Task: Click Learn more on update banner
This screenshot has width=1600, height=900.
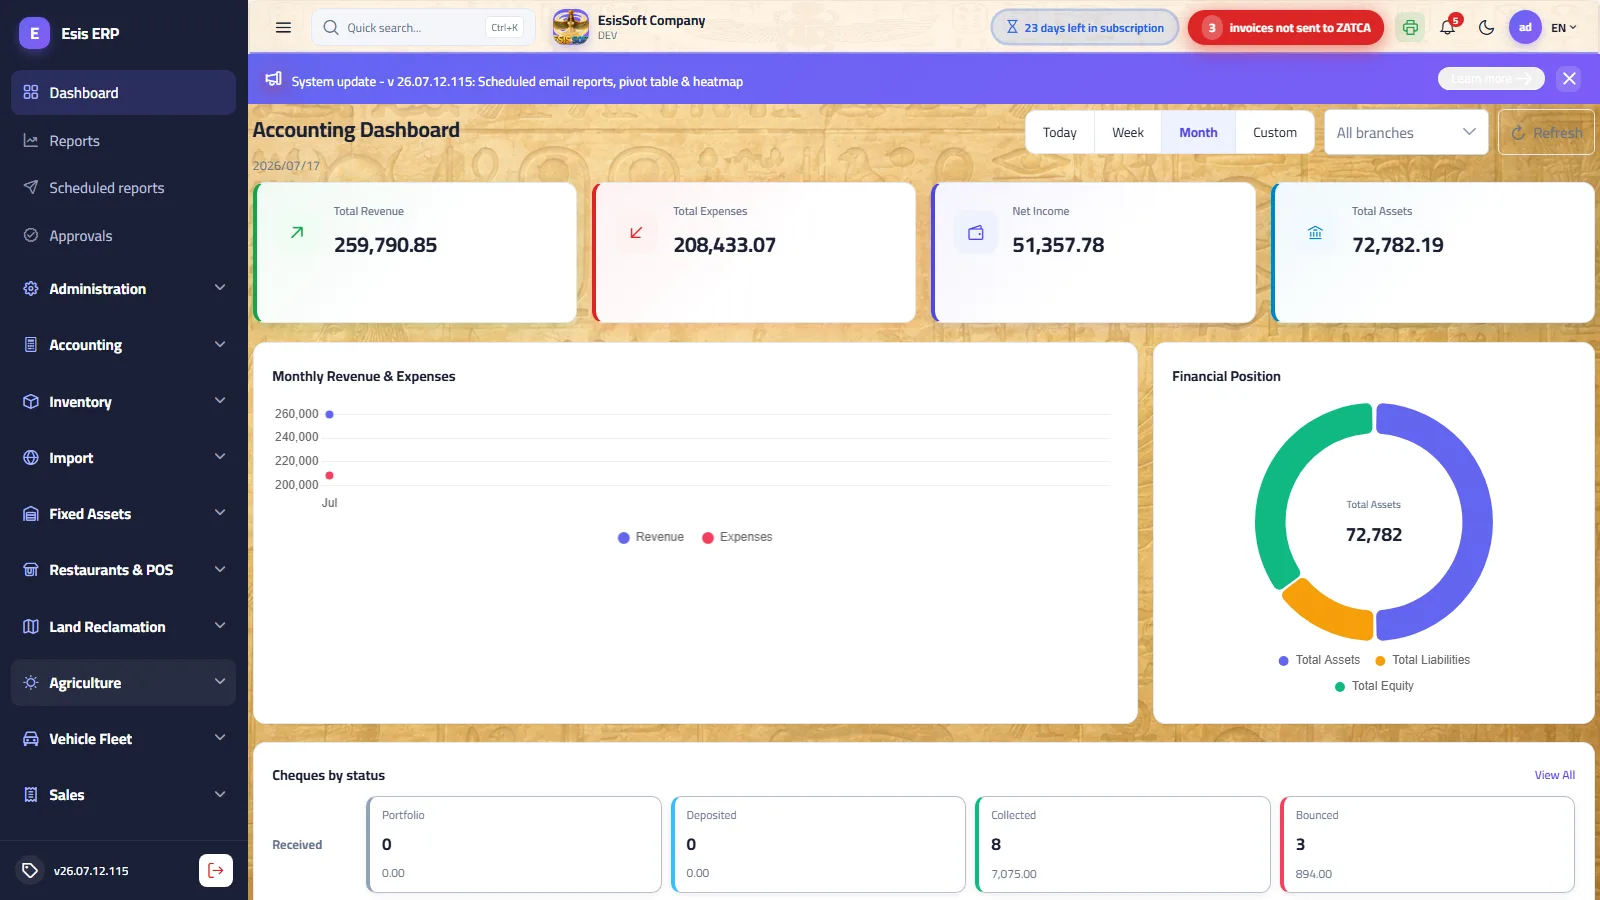Action: [1491, 79]
